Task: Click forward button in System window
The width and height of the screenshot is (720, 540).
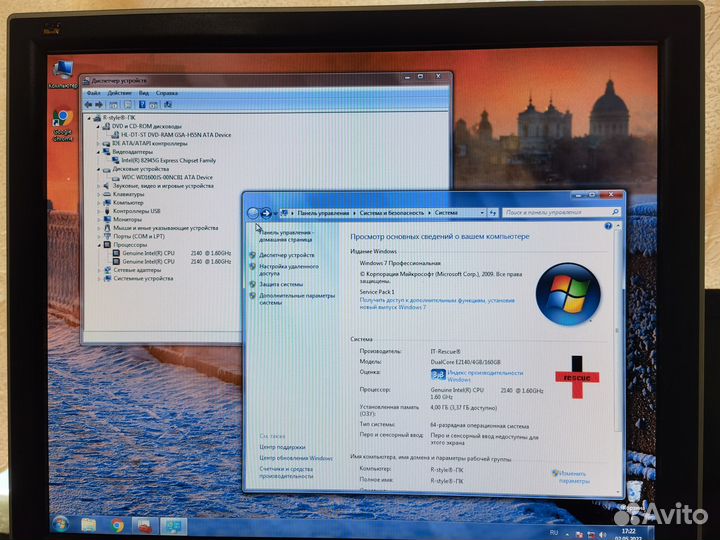Action: point(265,213)
